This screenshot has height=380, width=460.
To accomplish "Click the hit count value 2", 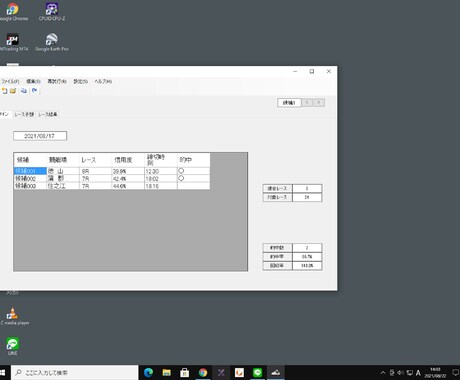I will pyautogui.click(x=307, y=248).
